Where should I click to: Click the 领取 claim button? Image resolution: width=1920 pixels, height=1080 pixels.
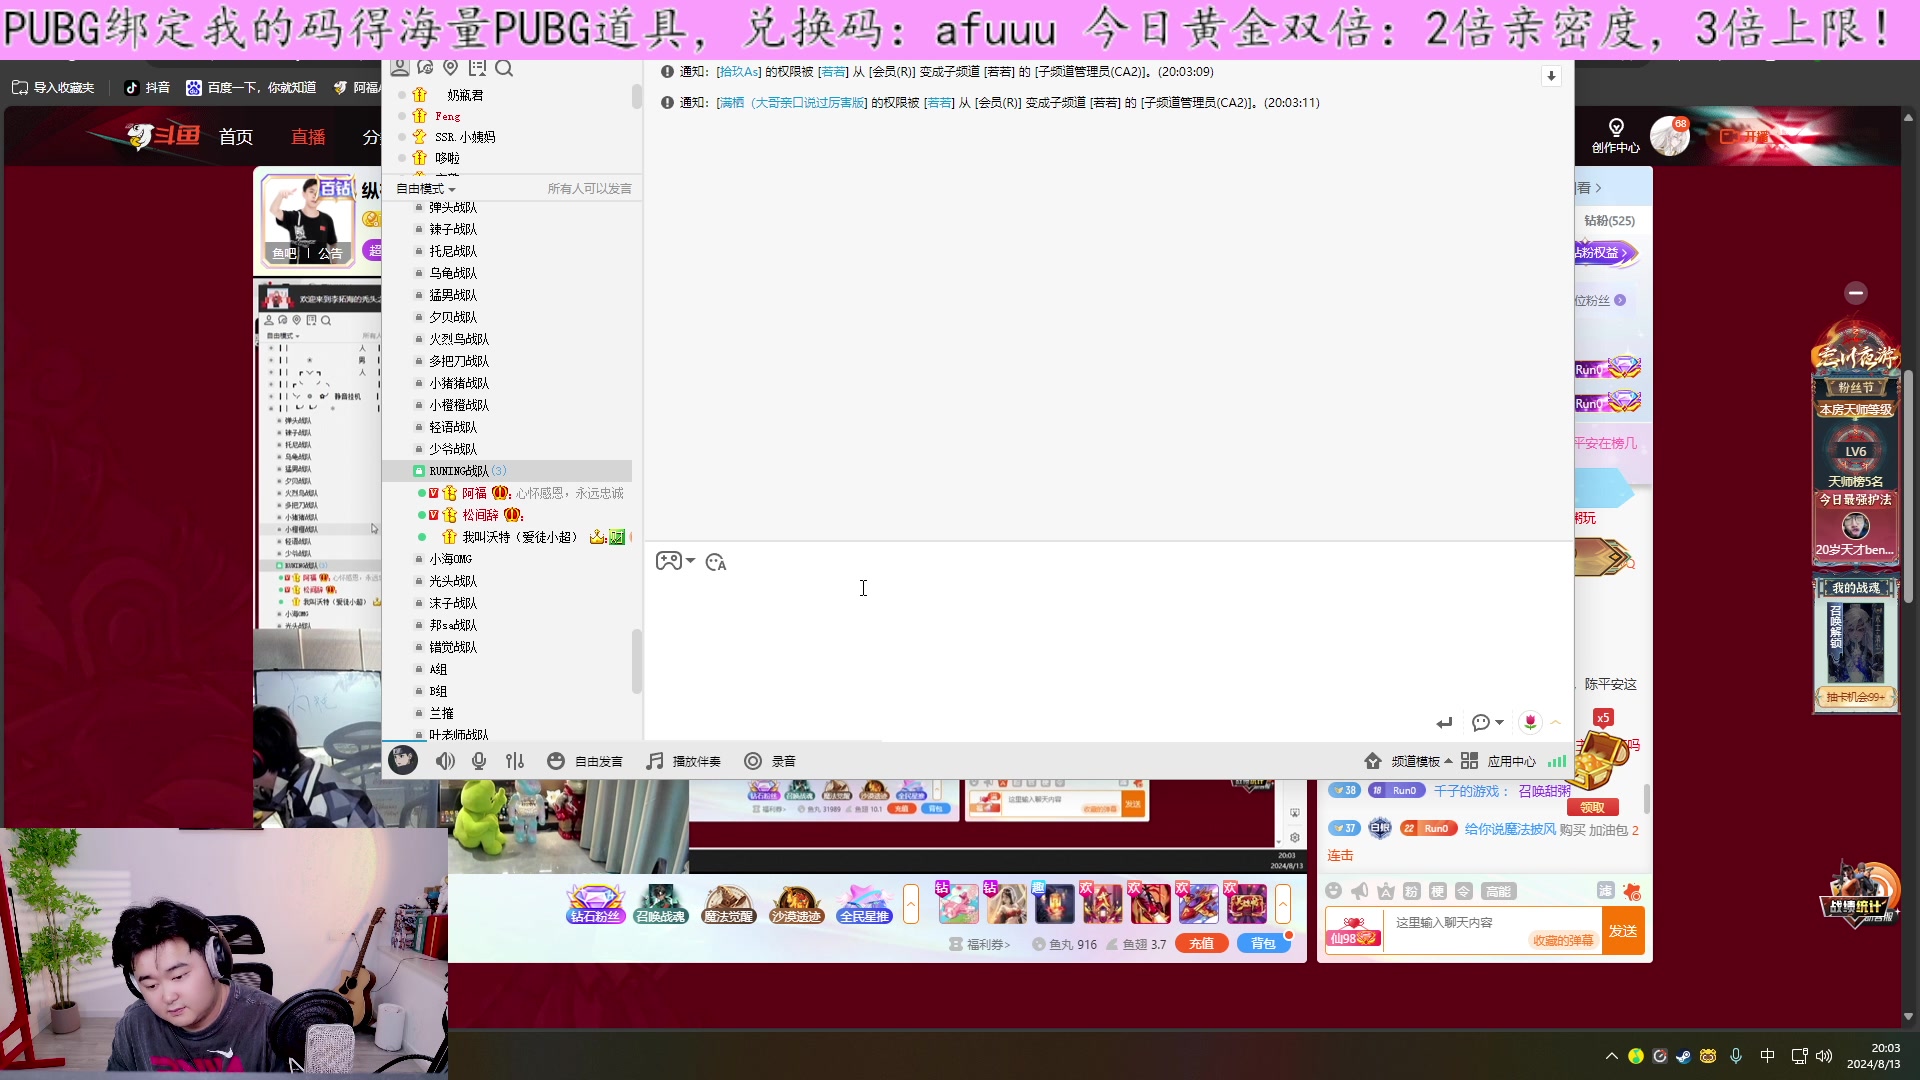1592,808
